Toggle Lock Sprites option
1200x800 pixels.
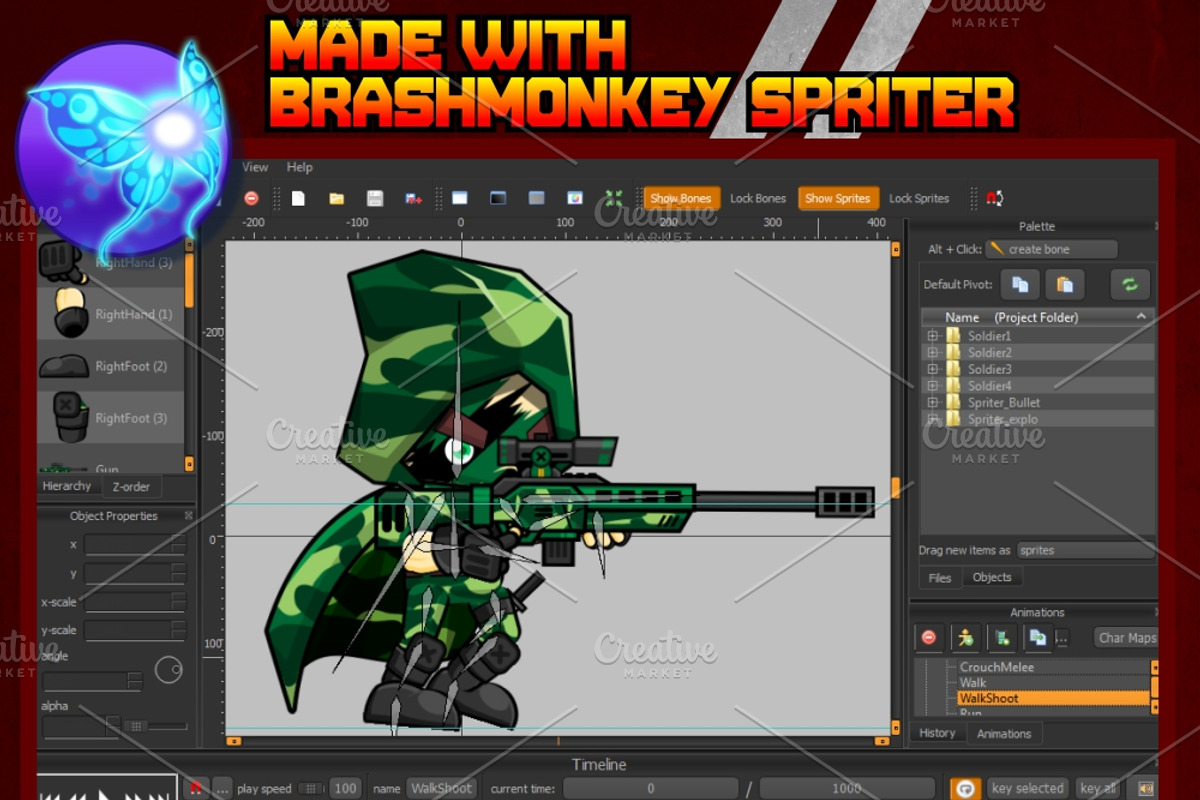coord(919,198)
